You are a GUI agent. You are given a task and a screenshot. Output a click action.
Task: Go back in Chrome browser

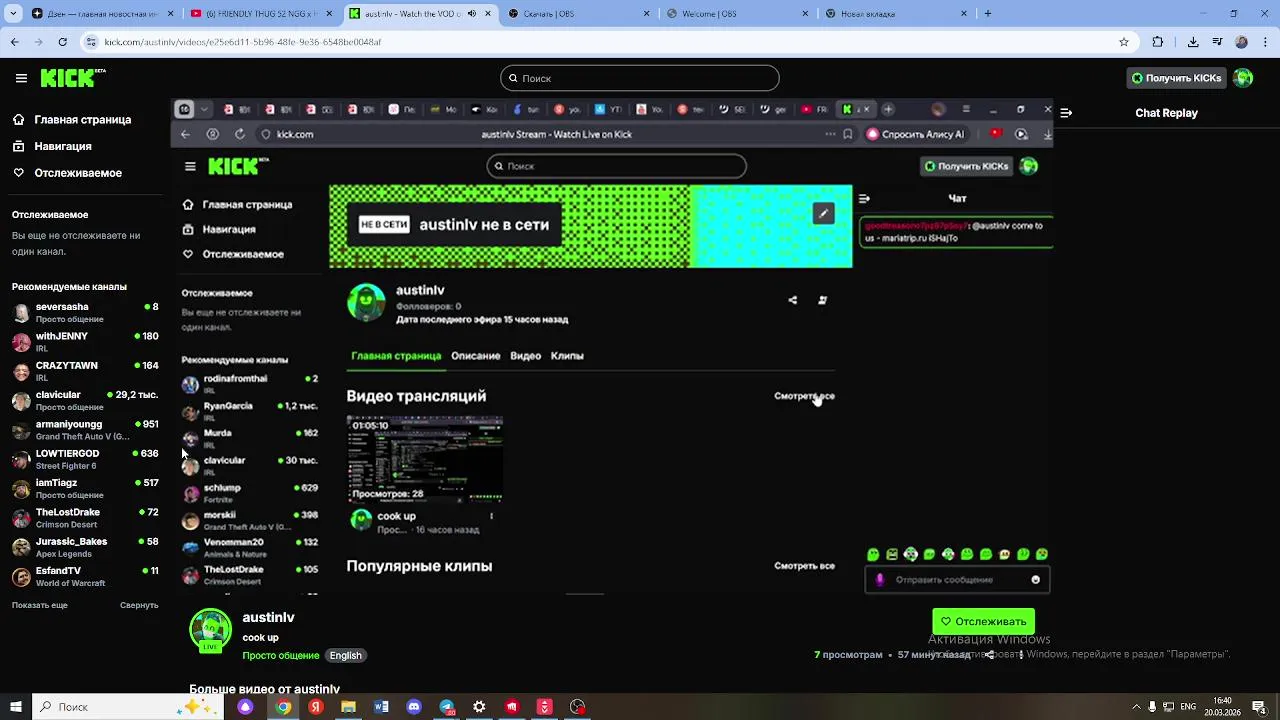point(14,42)
